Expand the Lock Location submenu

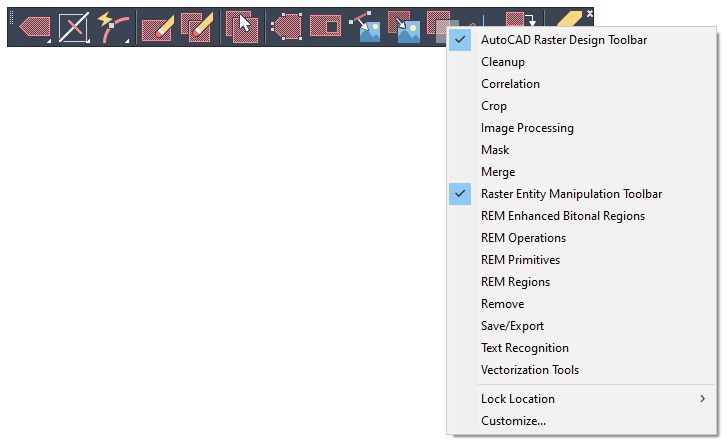[581, 399]
